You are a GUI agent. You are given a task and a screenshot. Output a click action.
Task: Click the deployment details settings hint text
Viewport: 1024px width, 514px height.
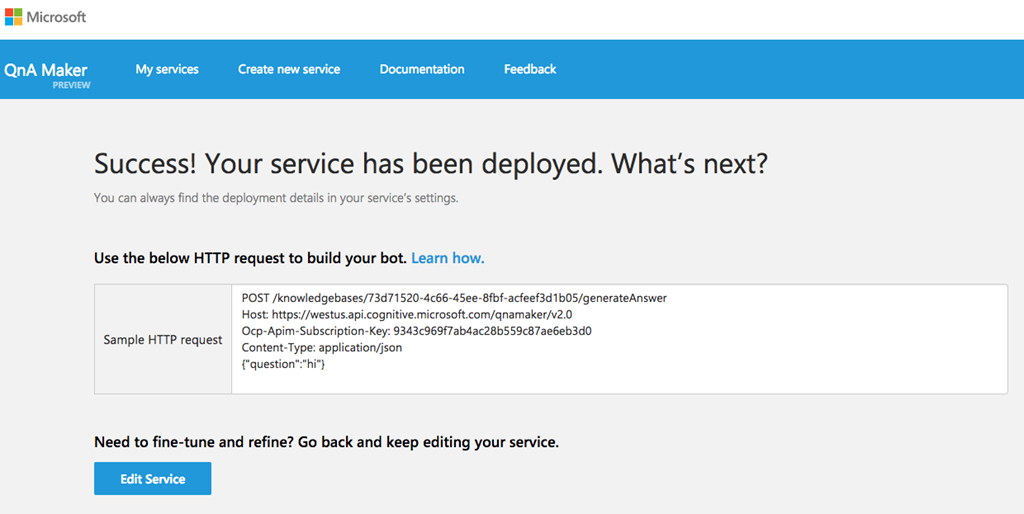click(276, 198)
